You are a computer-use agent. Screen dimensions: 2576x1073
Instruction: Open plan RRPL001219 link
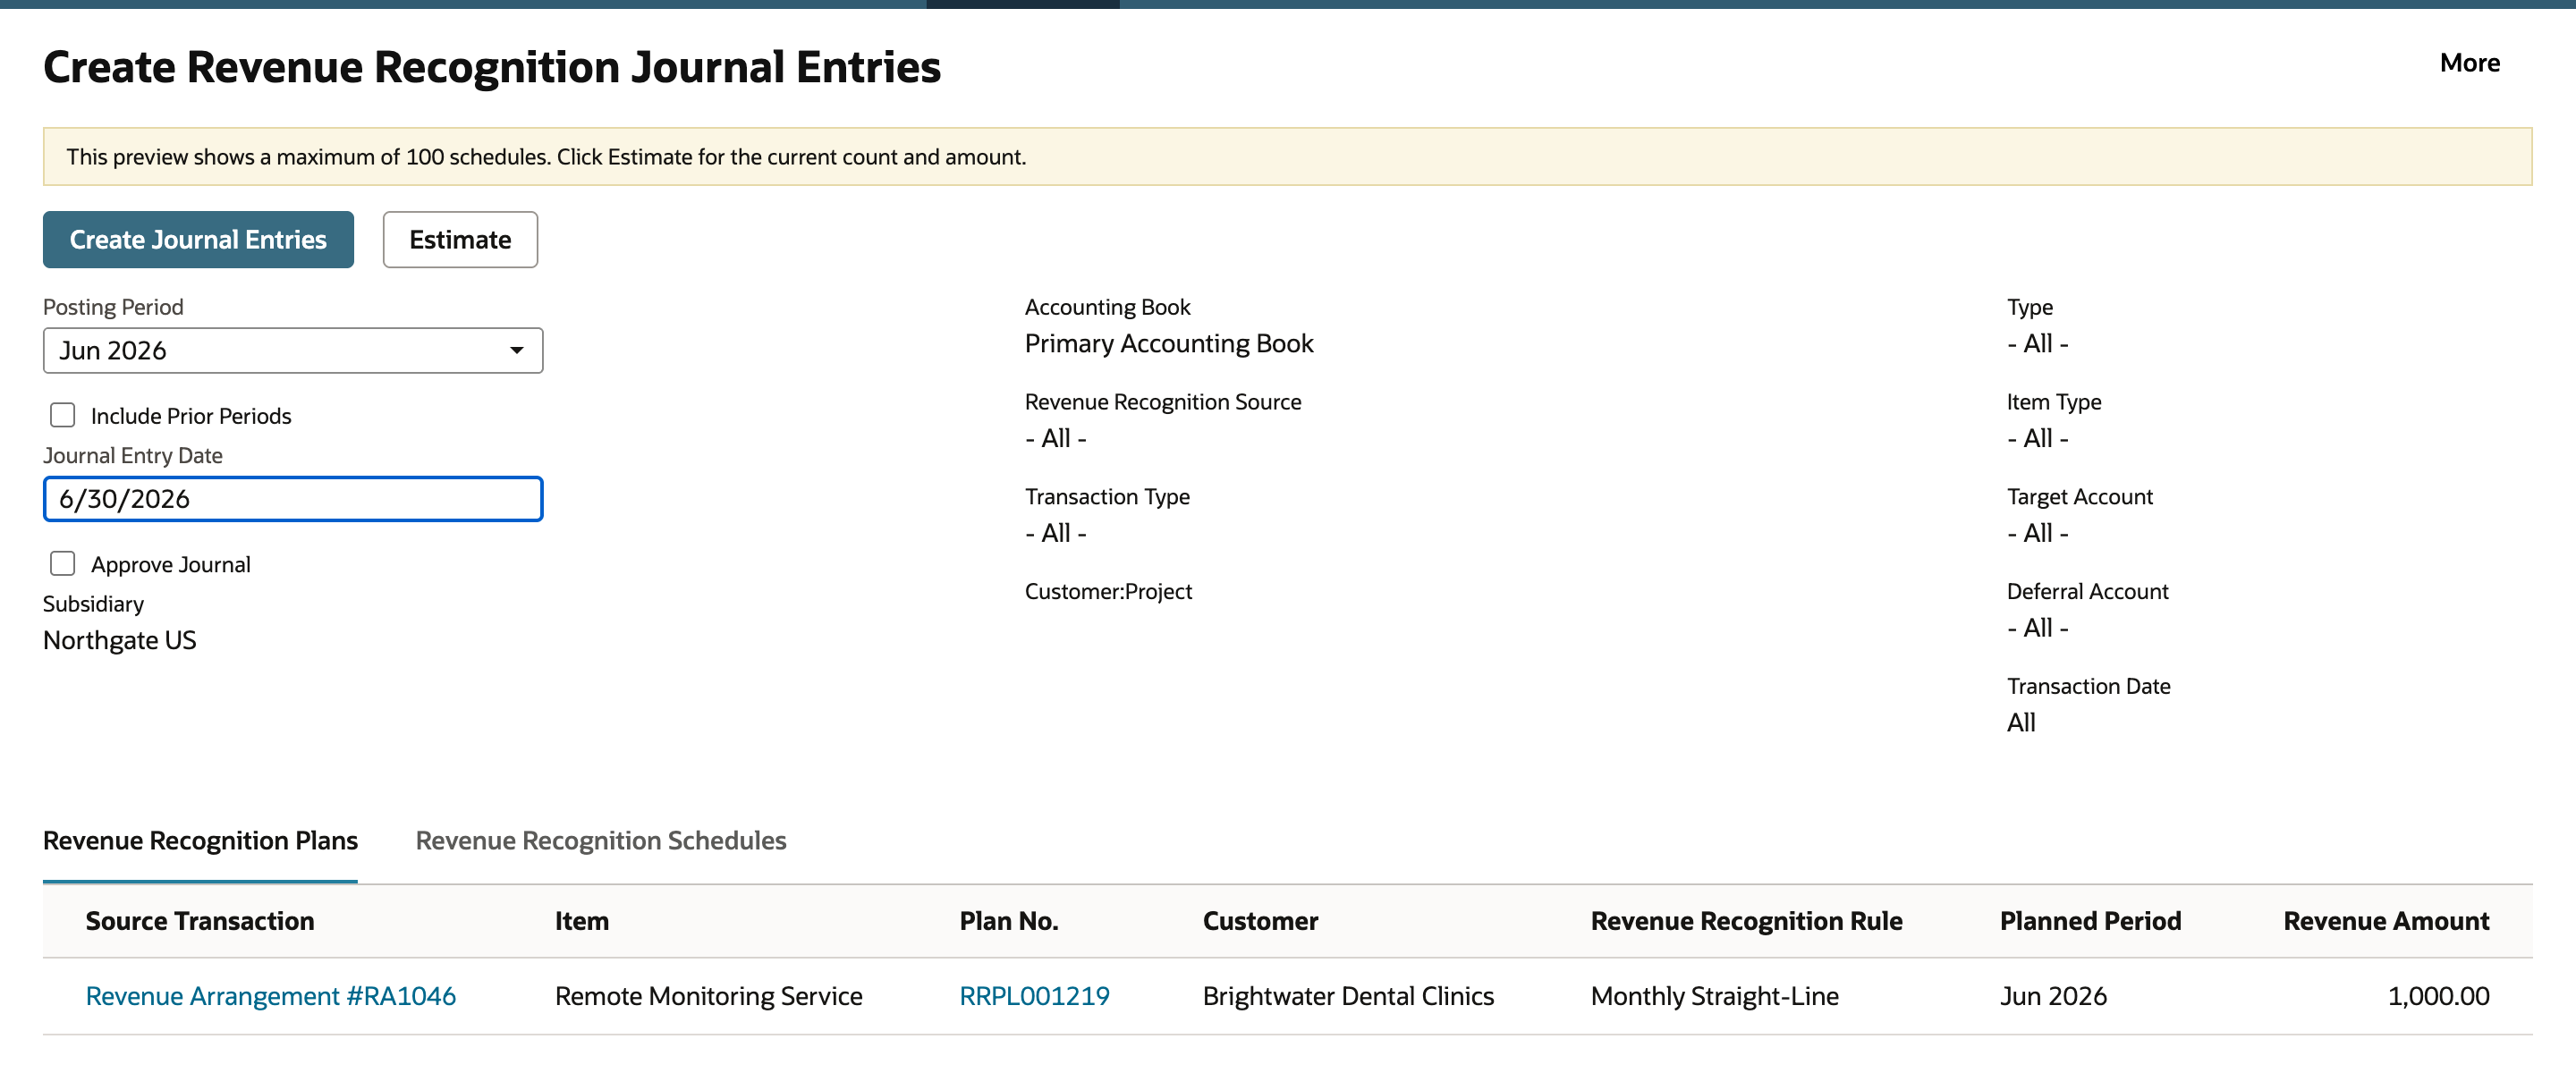coord(1034,996)
